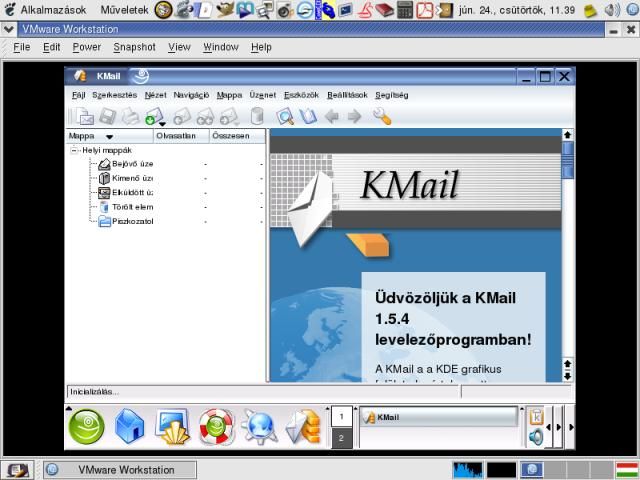Switch to virtual desktop 1
The height and width of the screenshot is (480, 640).
[x=340, y=416]
